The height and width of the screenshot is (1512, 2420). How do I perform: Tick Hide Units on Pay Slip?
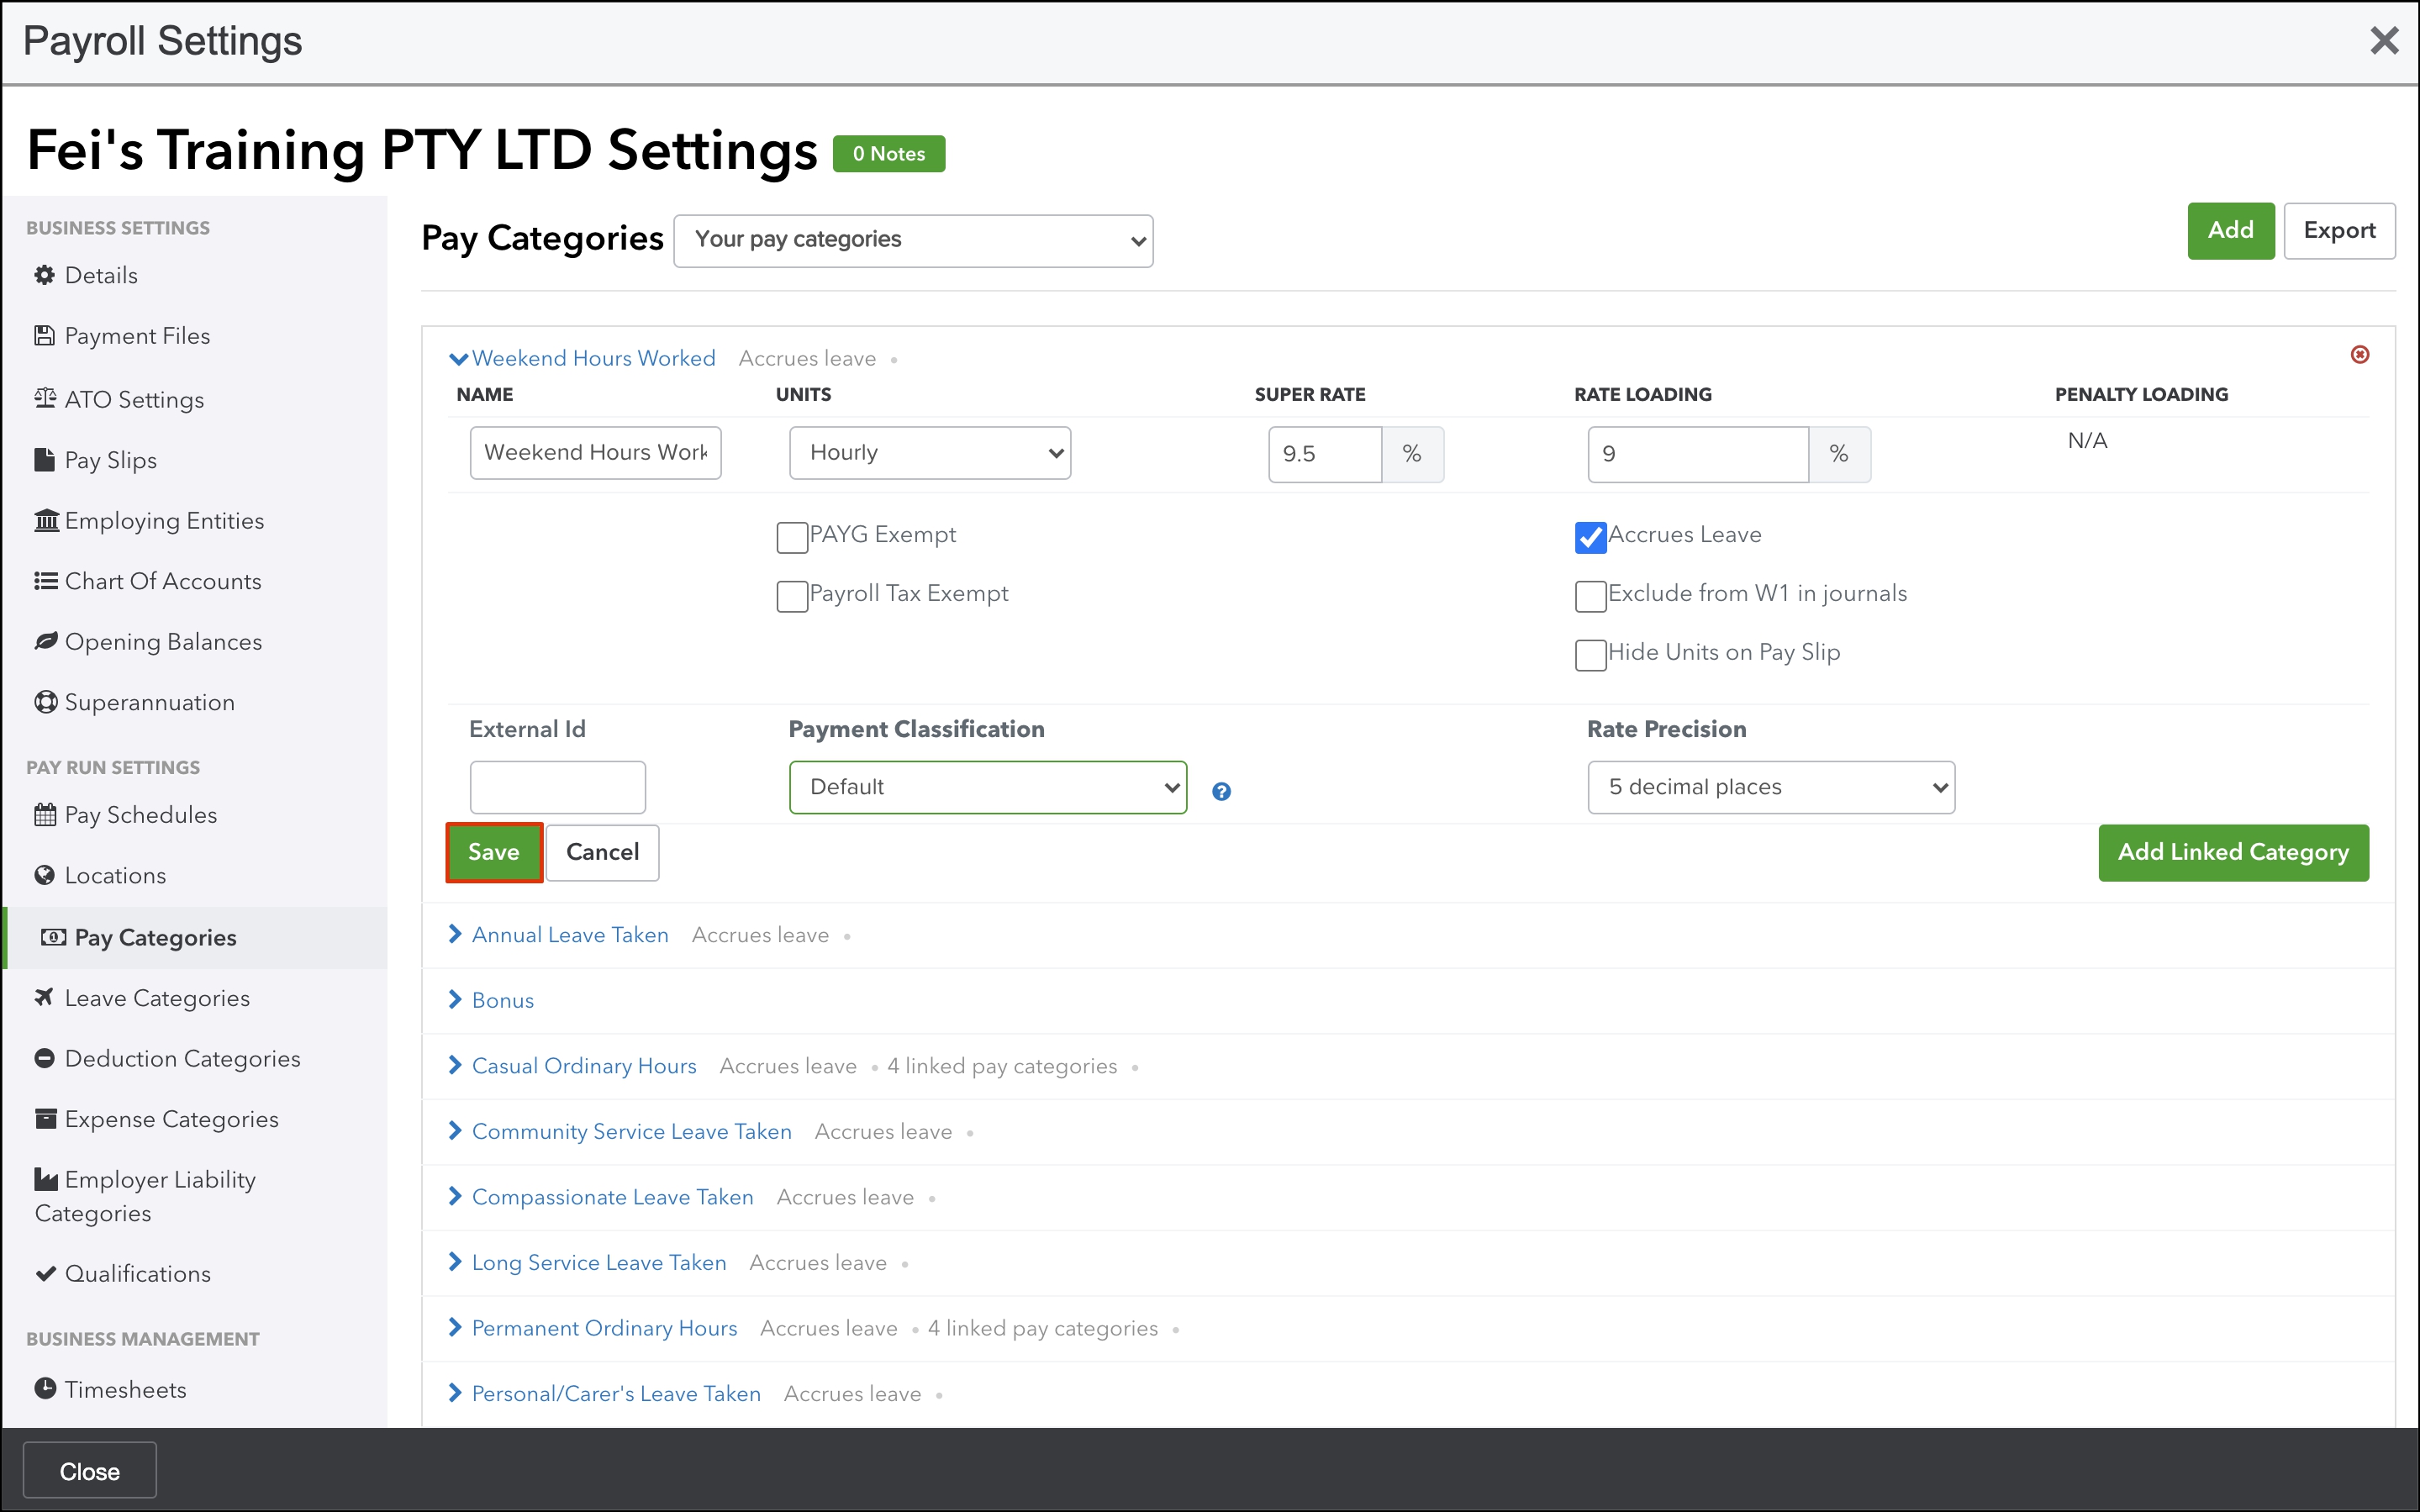1590,655
